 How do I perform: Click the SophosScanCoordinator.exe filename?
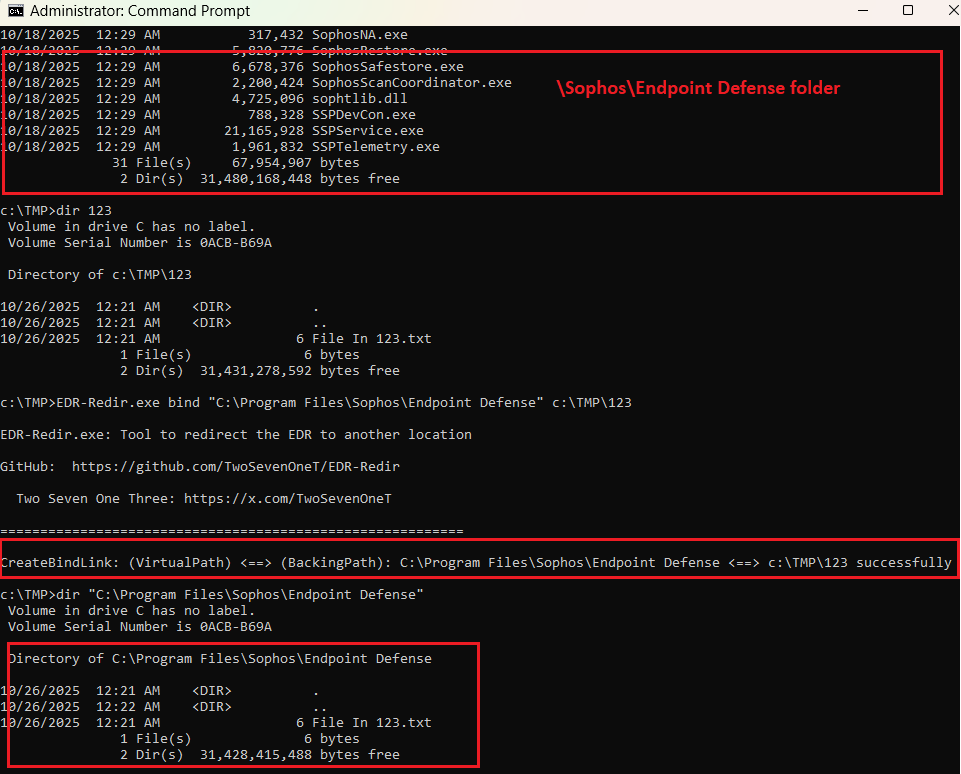(x=412, y=83)
